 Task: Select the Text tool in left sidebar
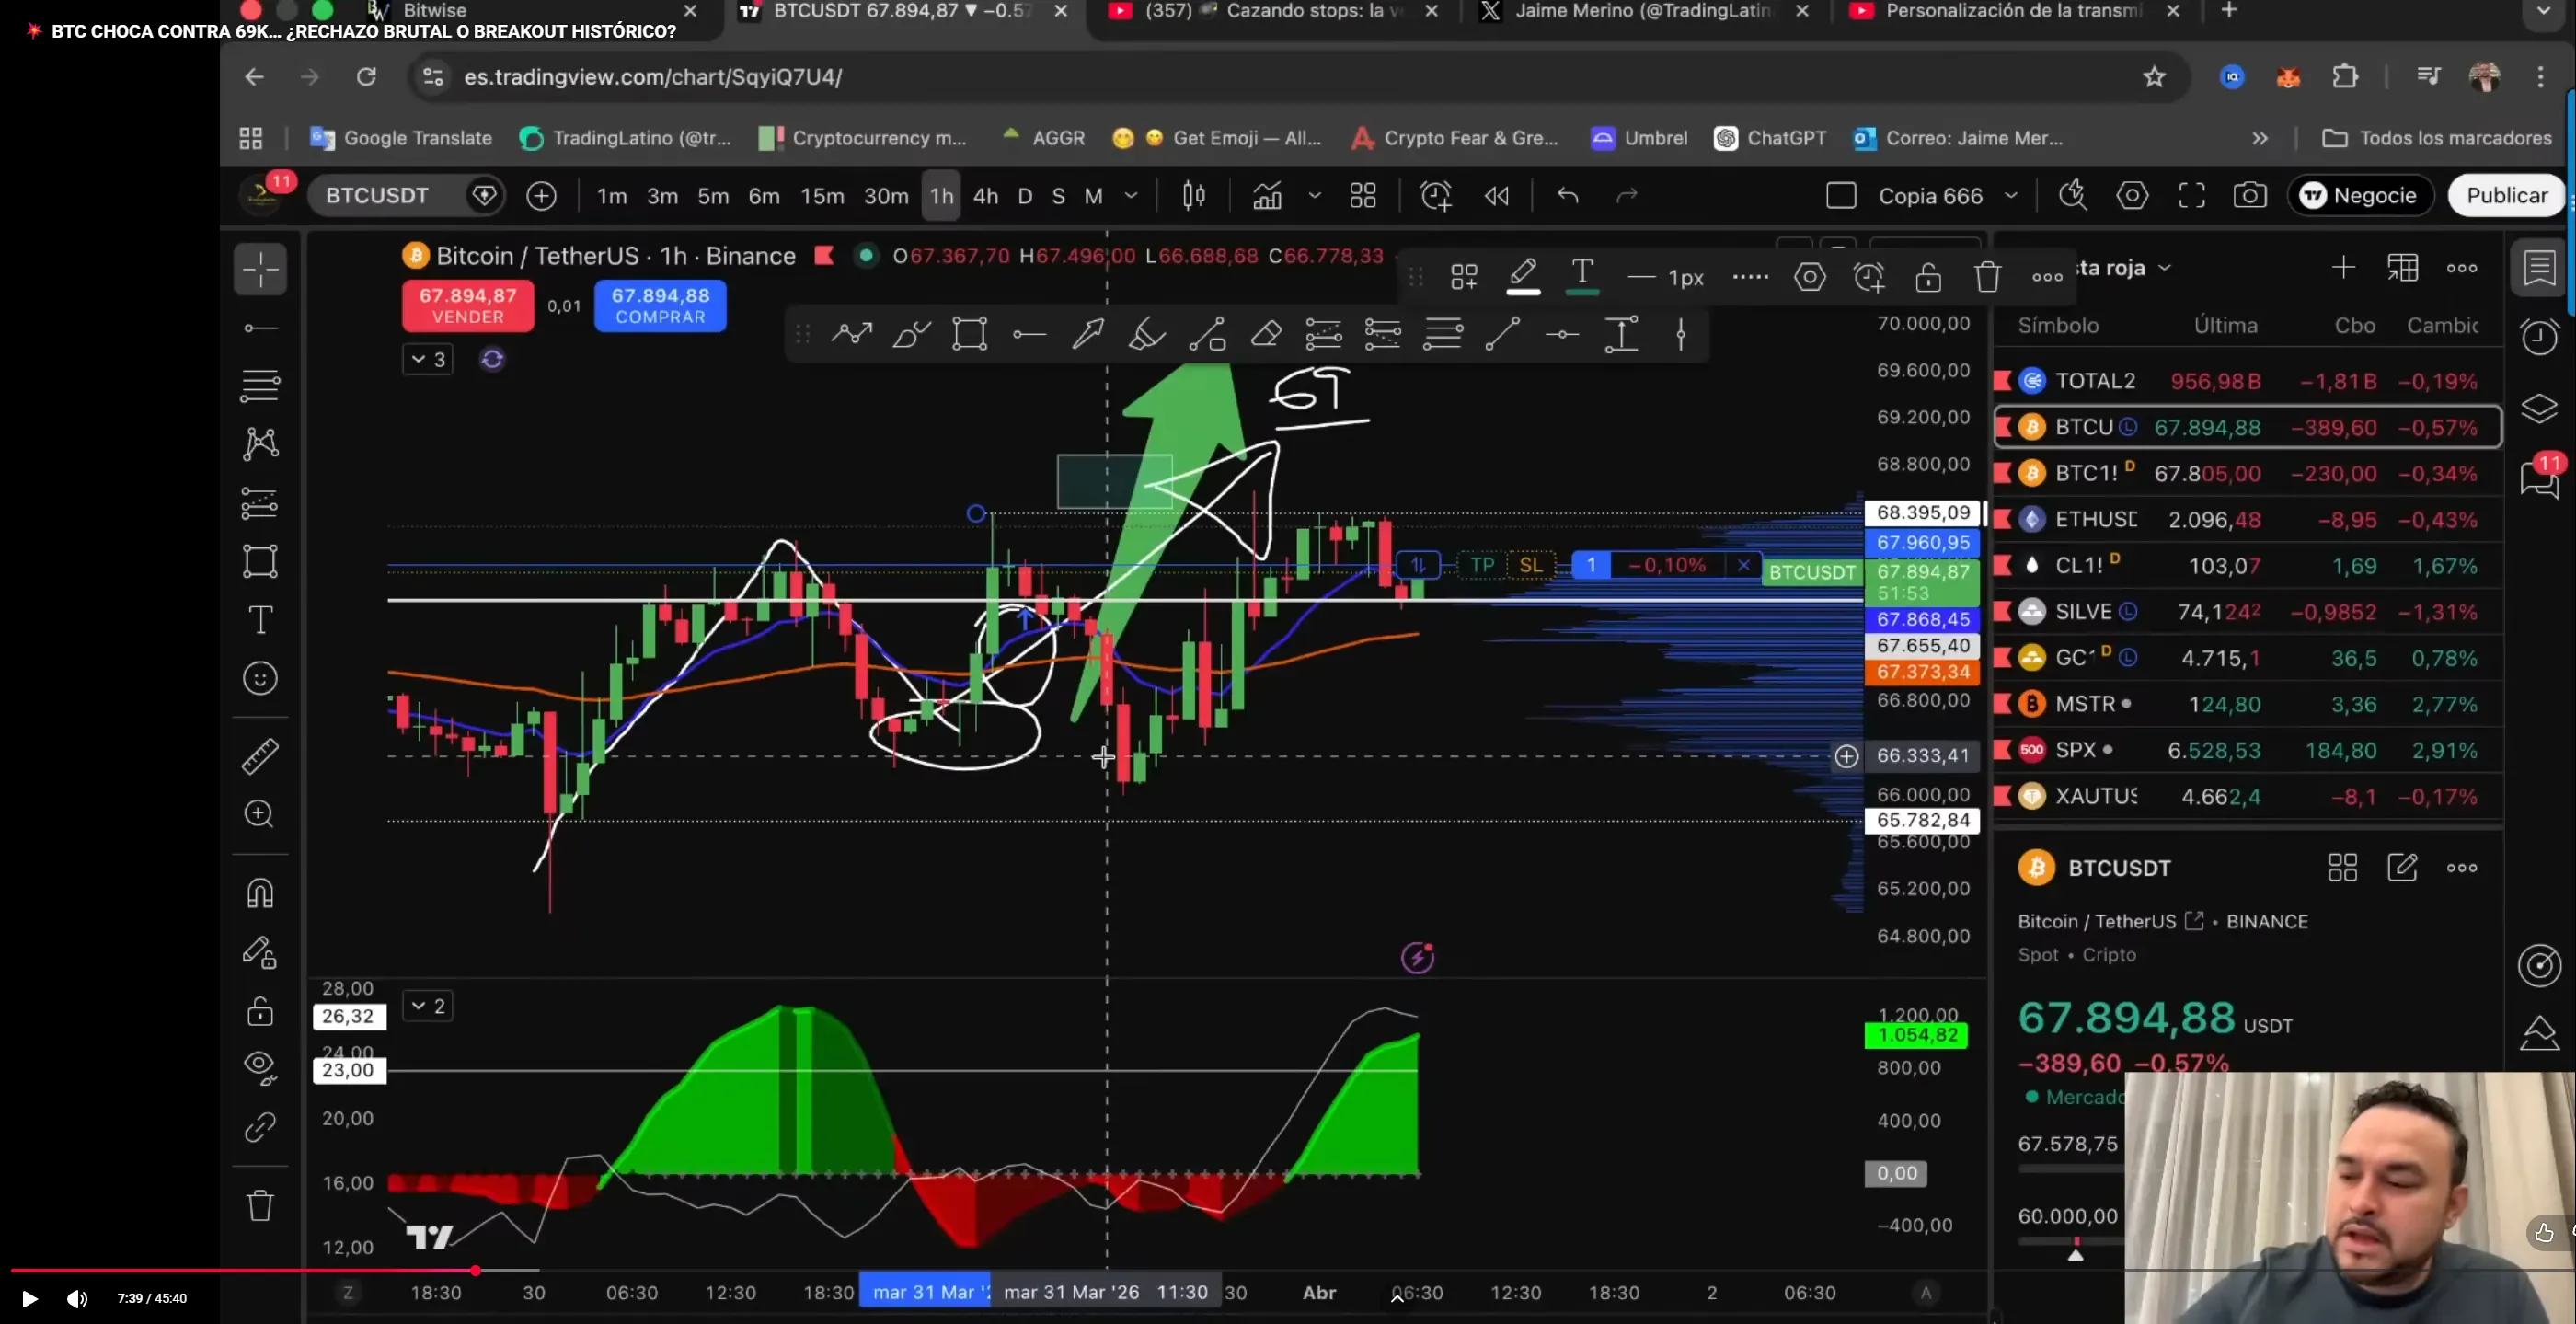tap(260, 620)
